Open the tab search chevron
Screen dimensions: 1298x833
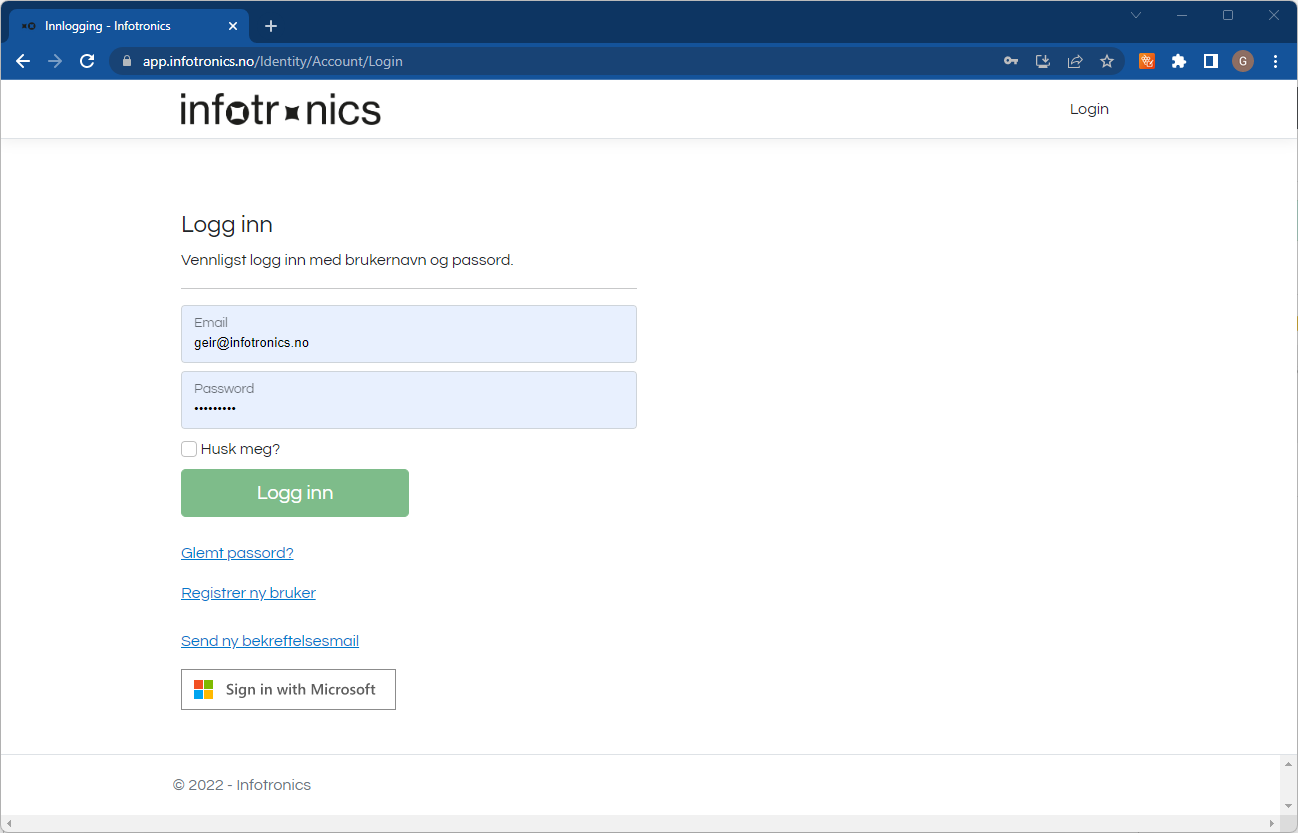(x=1136, y=15)
